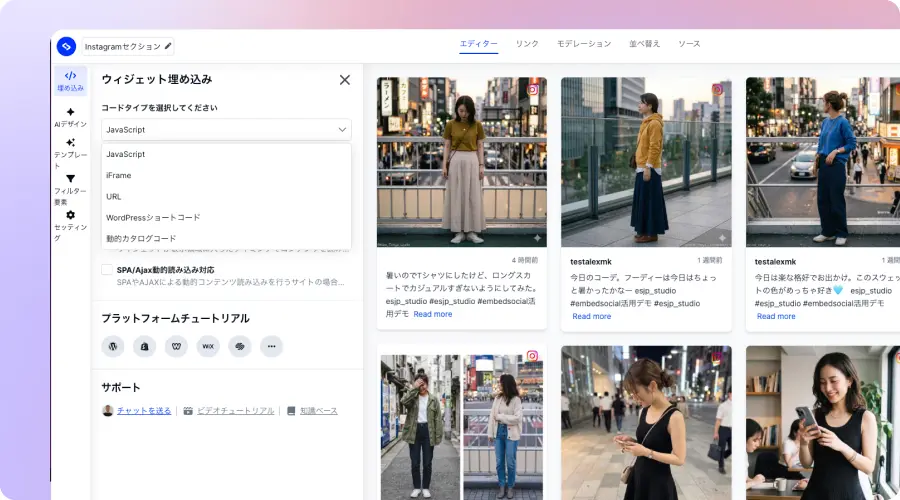Image resolution: width=900 pixels, height=500 pixels.
Task: Choose 動的カタログコード from the list
Action: pyautogui.click(x=226, y=238)
